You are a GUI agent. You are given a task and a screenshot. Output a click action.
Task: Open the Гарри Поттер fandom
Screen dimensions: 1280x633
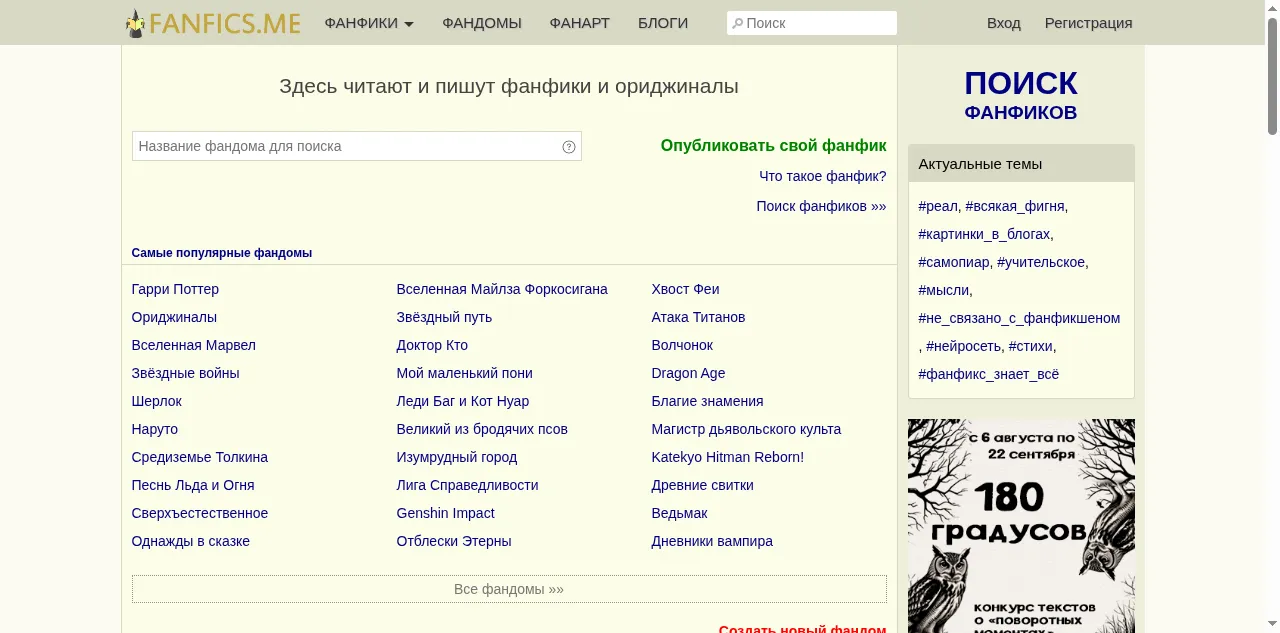175,289
